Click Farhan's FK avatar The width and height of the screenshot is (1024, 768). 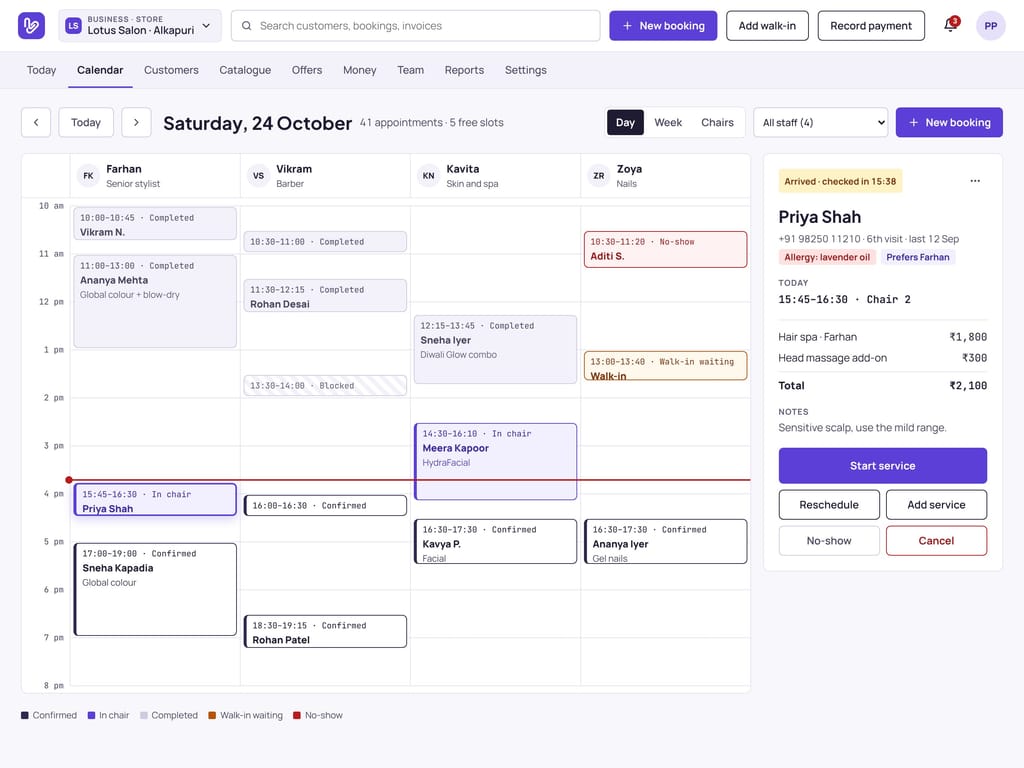88,176
